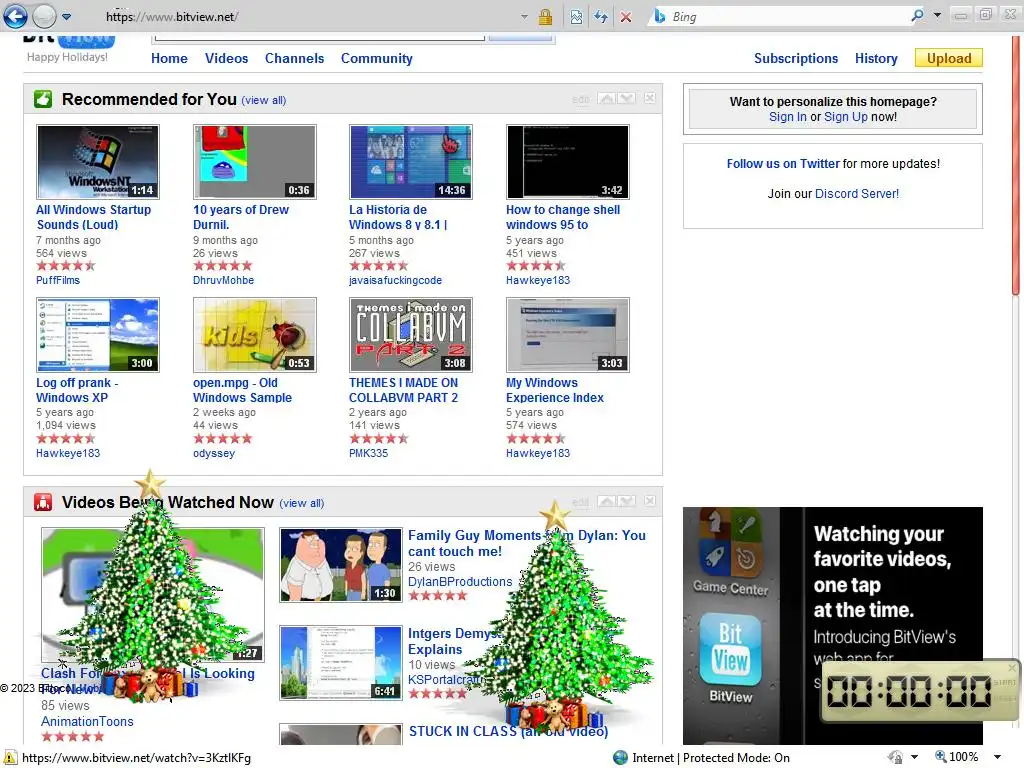Click the javaisafuckingcode channel link
The image size is (1024, 768).
[x=395, y=280]
